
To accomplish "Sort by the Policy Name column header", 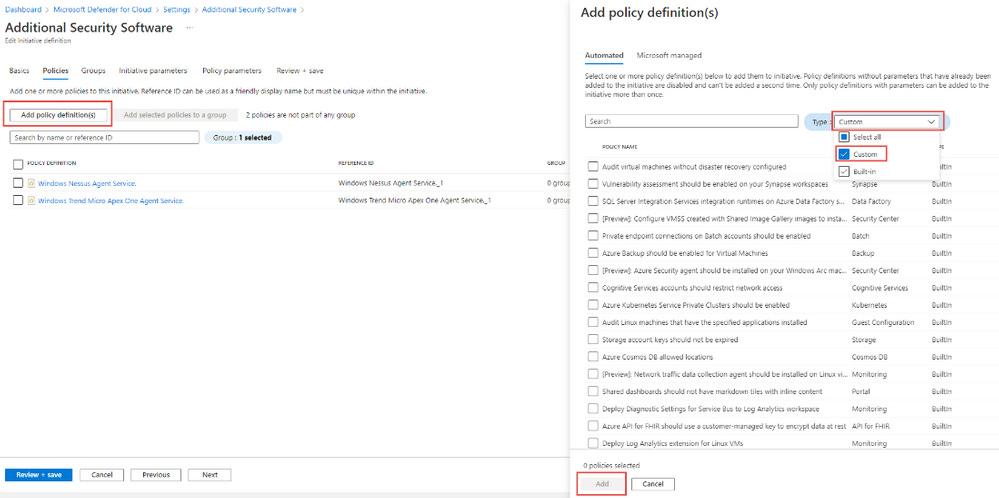I will point(620,146).
